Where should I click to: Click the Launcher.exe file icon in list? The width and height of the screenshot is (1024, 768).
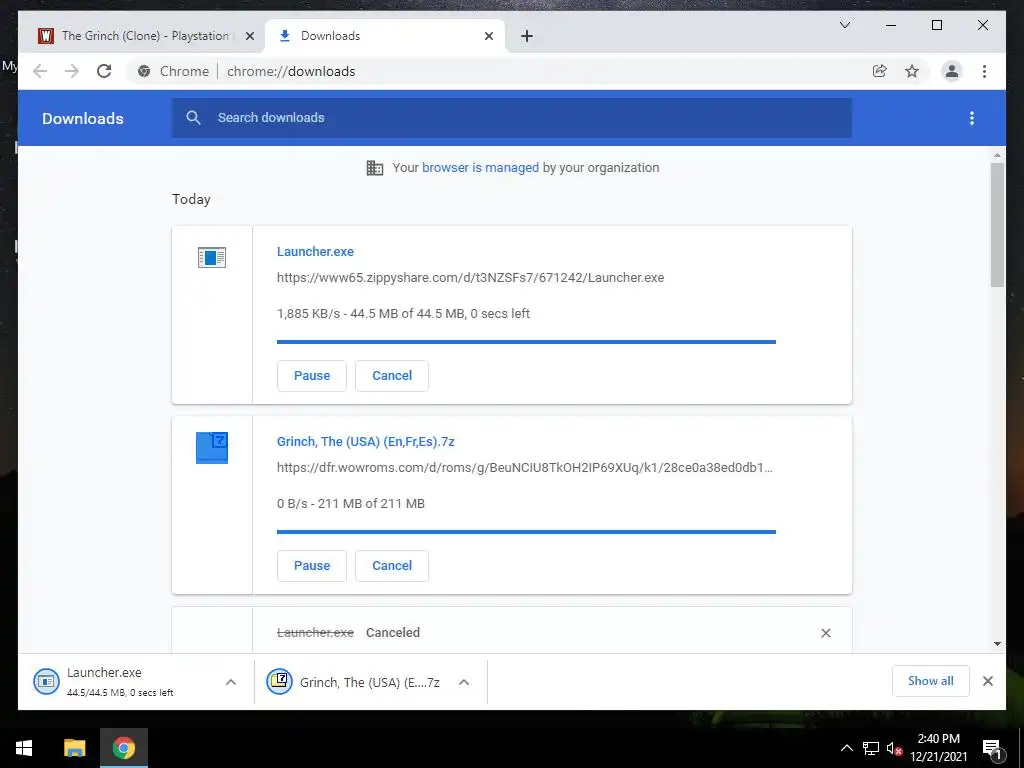point(212,257)
